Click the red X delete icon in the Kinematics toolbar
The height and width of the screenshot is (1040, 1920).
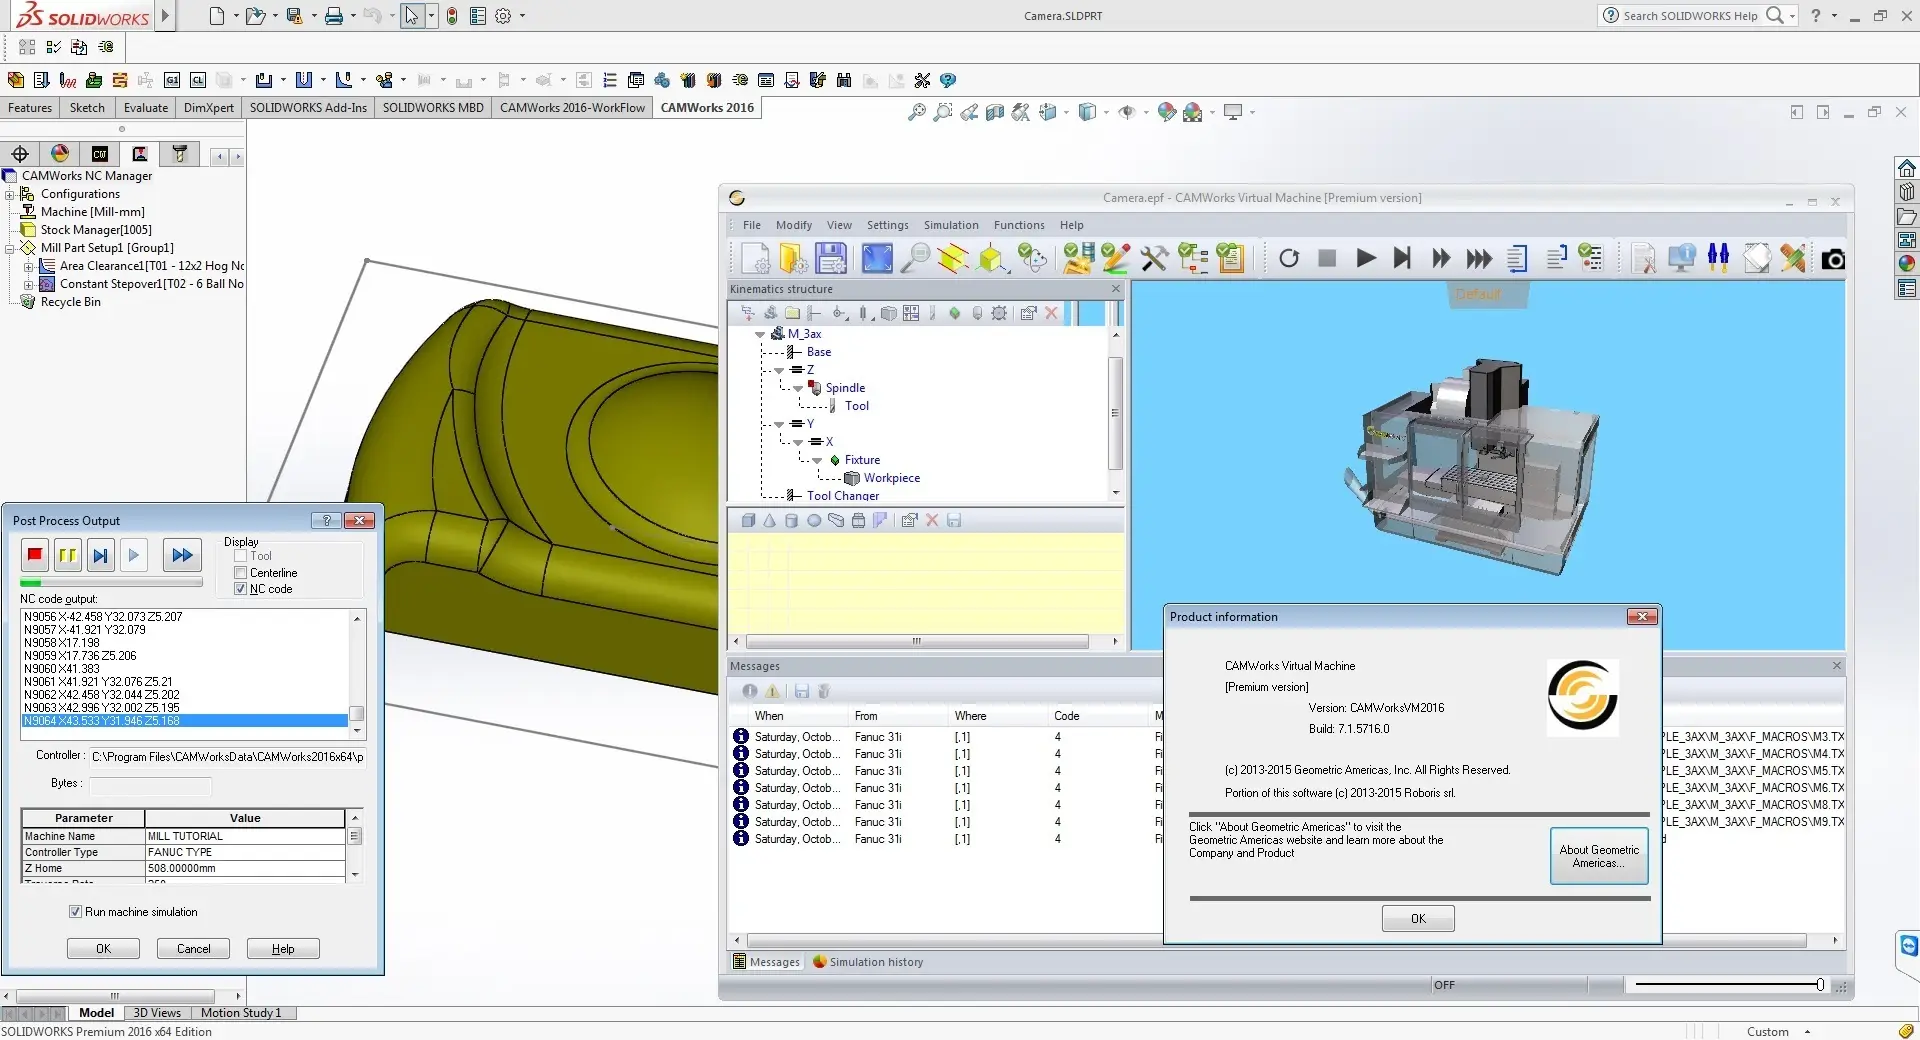1051,313
